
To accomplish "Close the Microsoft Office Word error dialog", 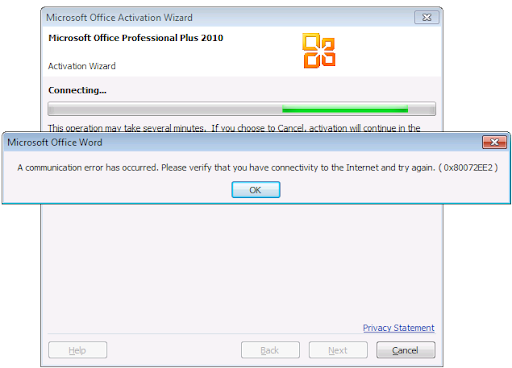I will point(495,142).
